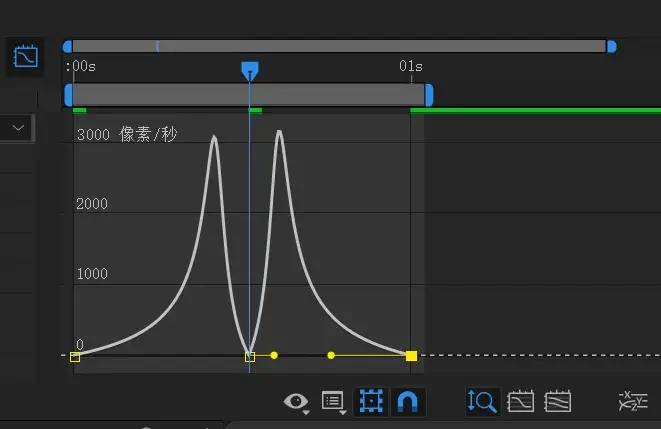Click the gray work area bar
Screen dimensions: 661x429
[x=249, y=95]
